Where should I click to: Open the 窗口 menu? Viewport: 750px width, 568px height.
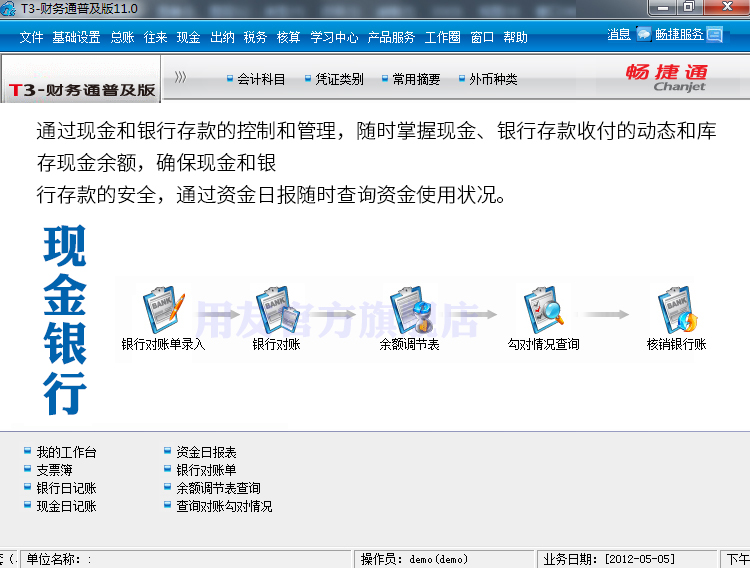[x=482, y=37]
